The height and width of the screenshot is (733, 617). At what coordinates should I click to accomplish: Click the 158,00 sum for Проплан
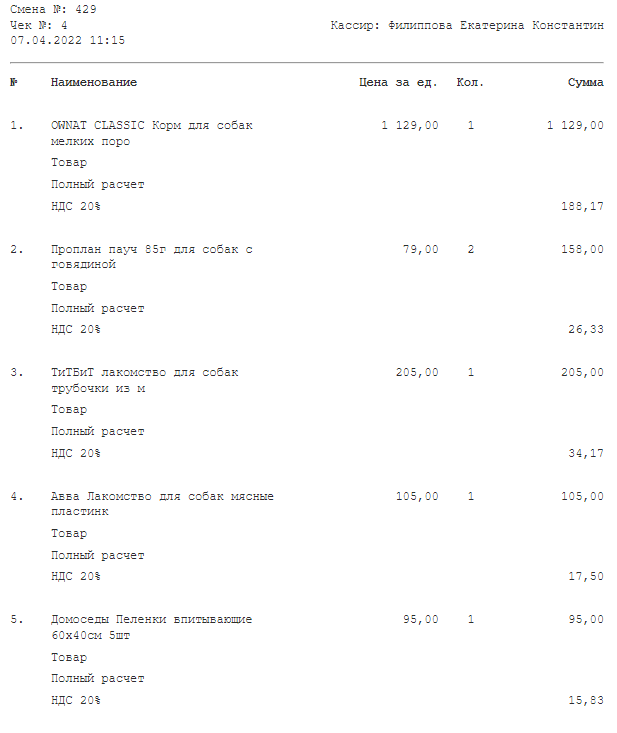click(582, 249)
